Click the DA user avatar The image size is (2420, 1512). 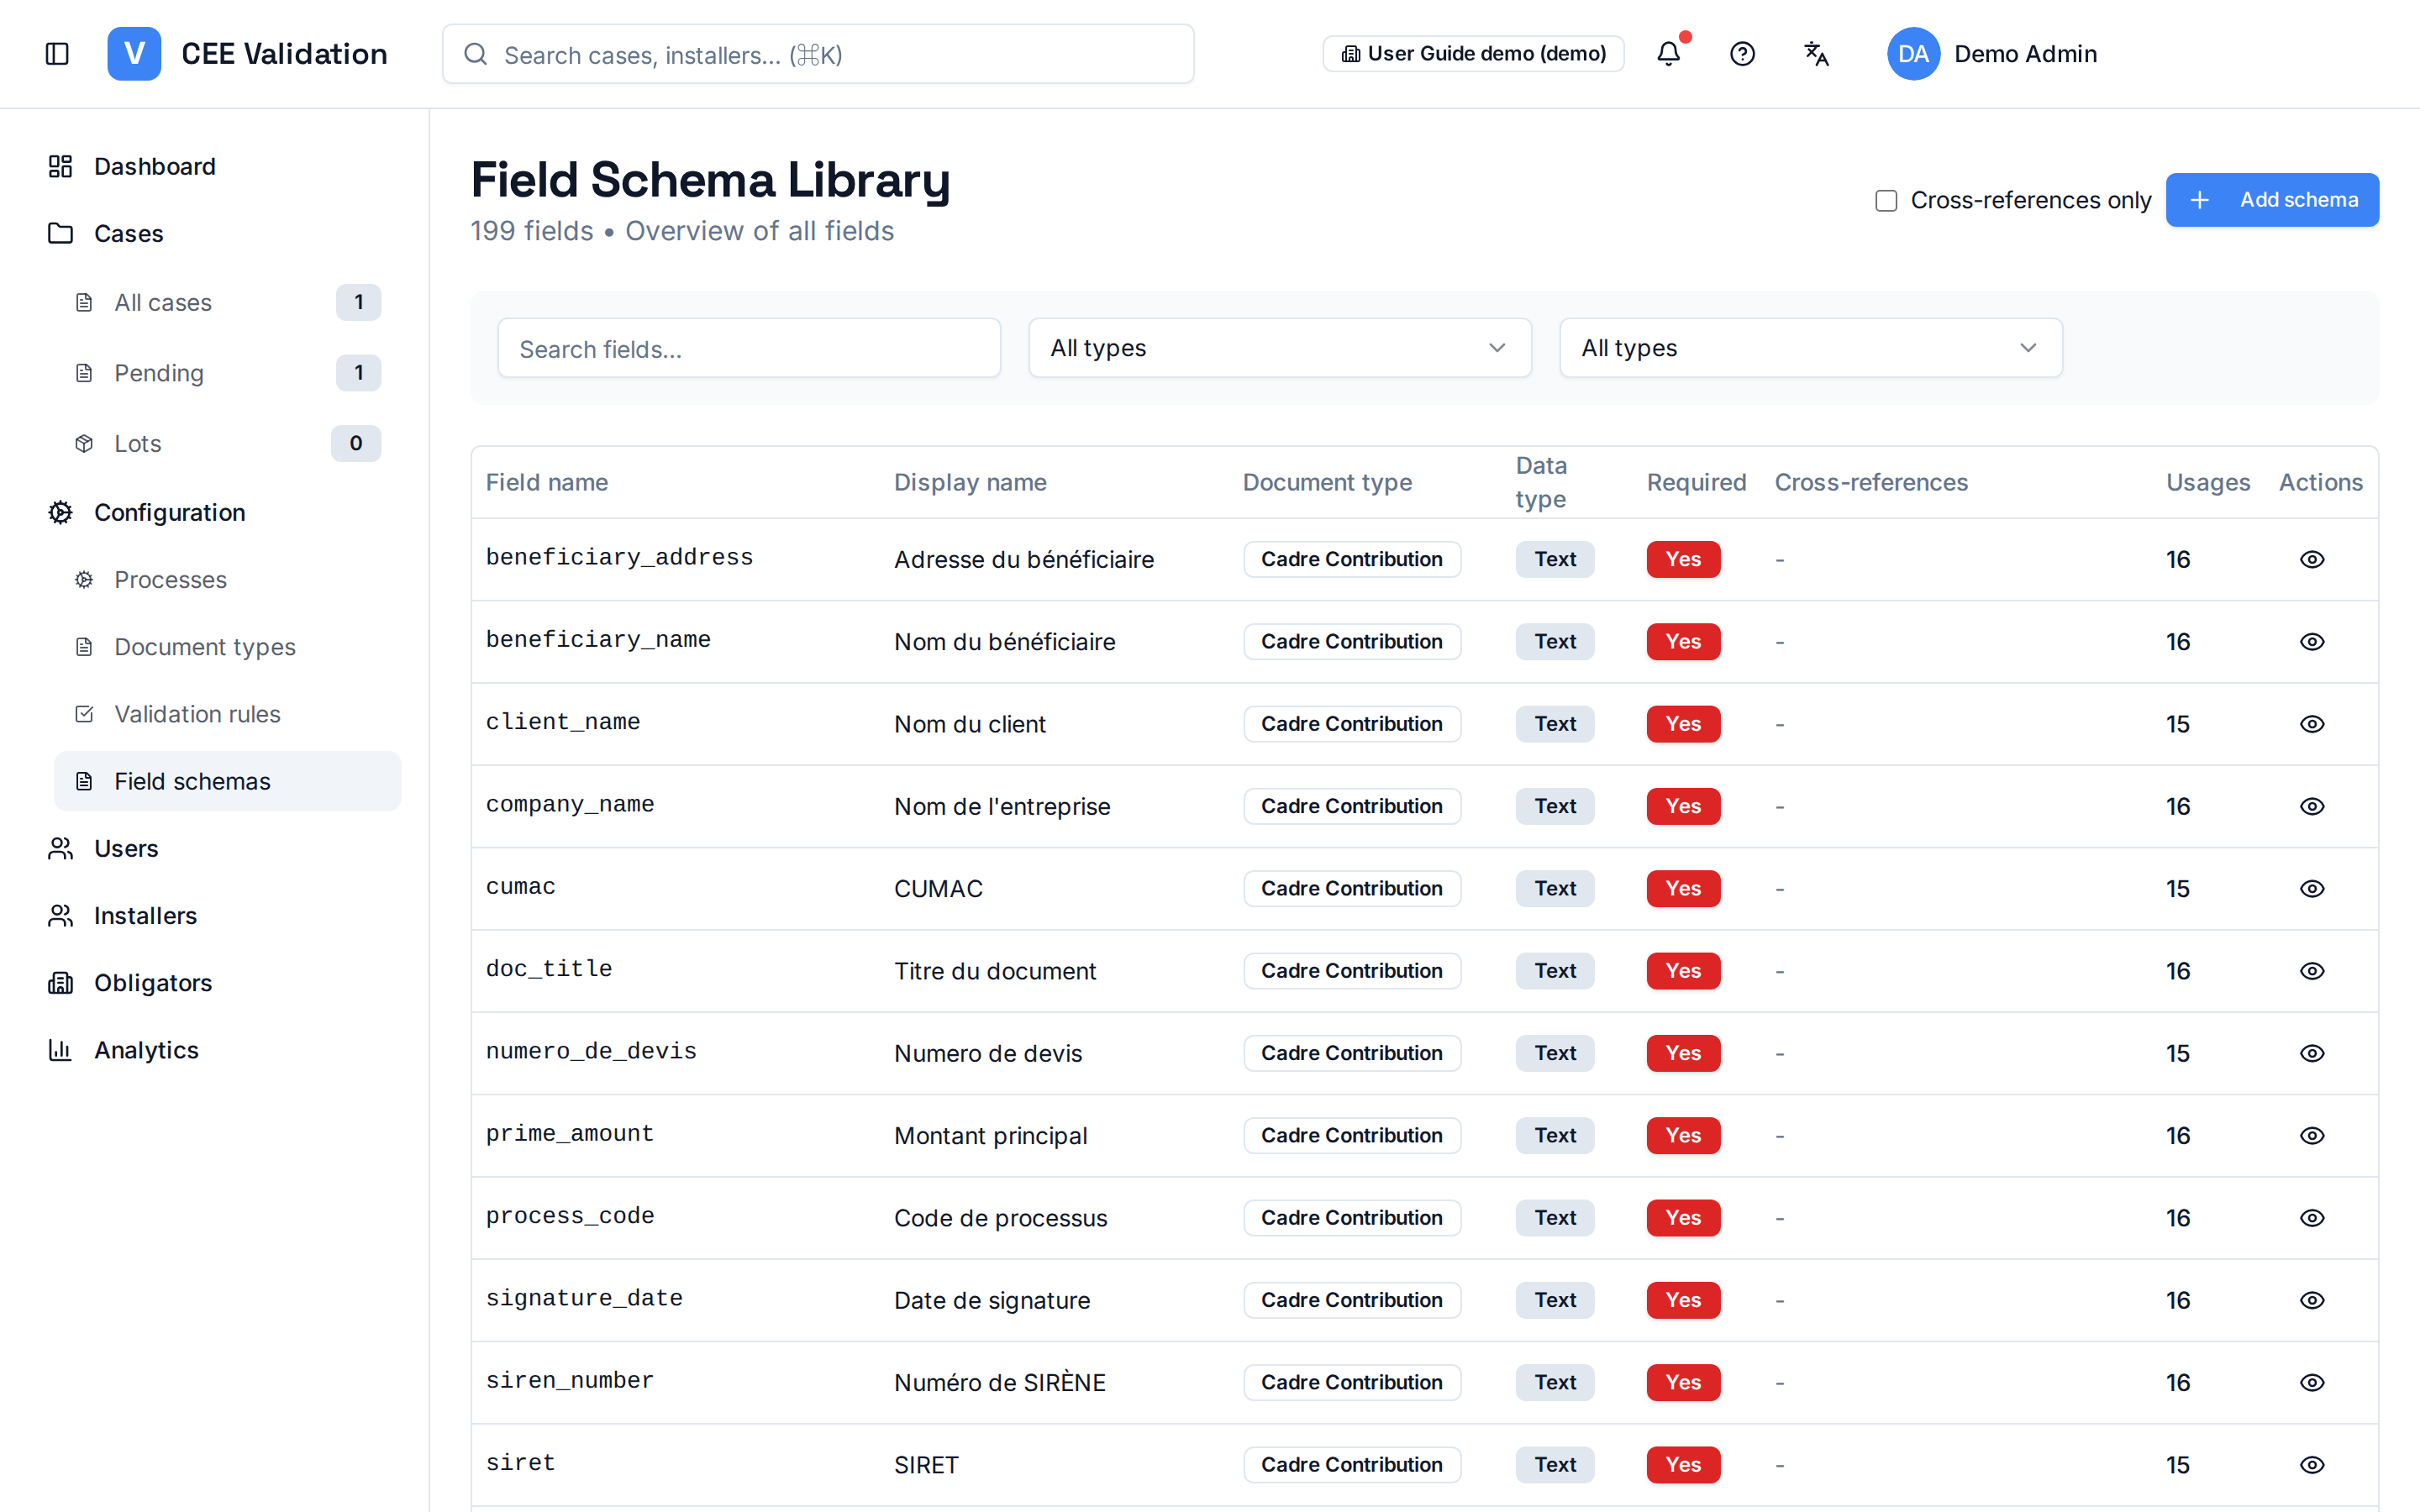(x=1913, y=54)
